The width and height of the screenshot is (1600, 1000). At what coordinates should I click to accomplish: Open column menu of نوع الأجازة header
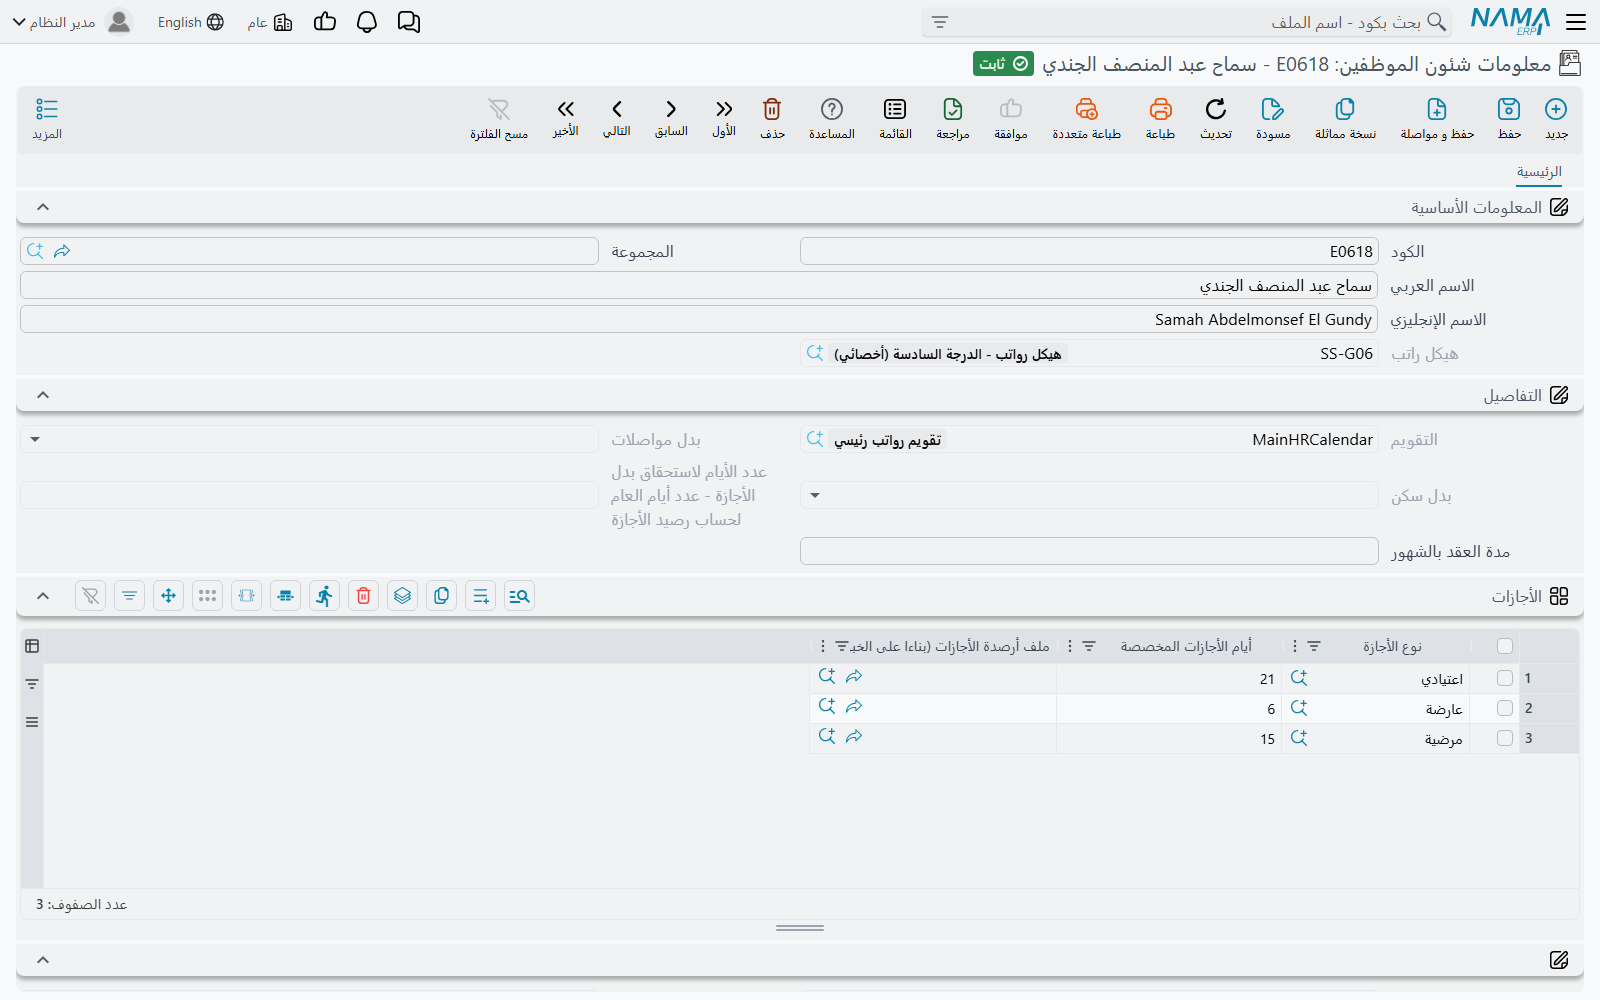[1295, 647]
